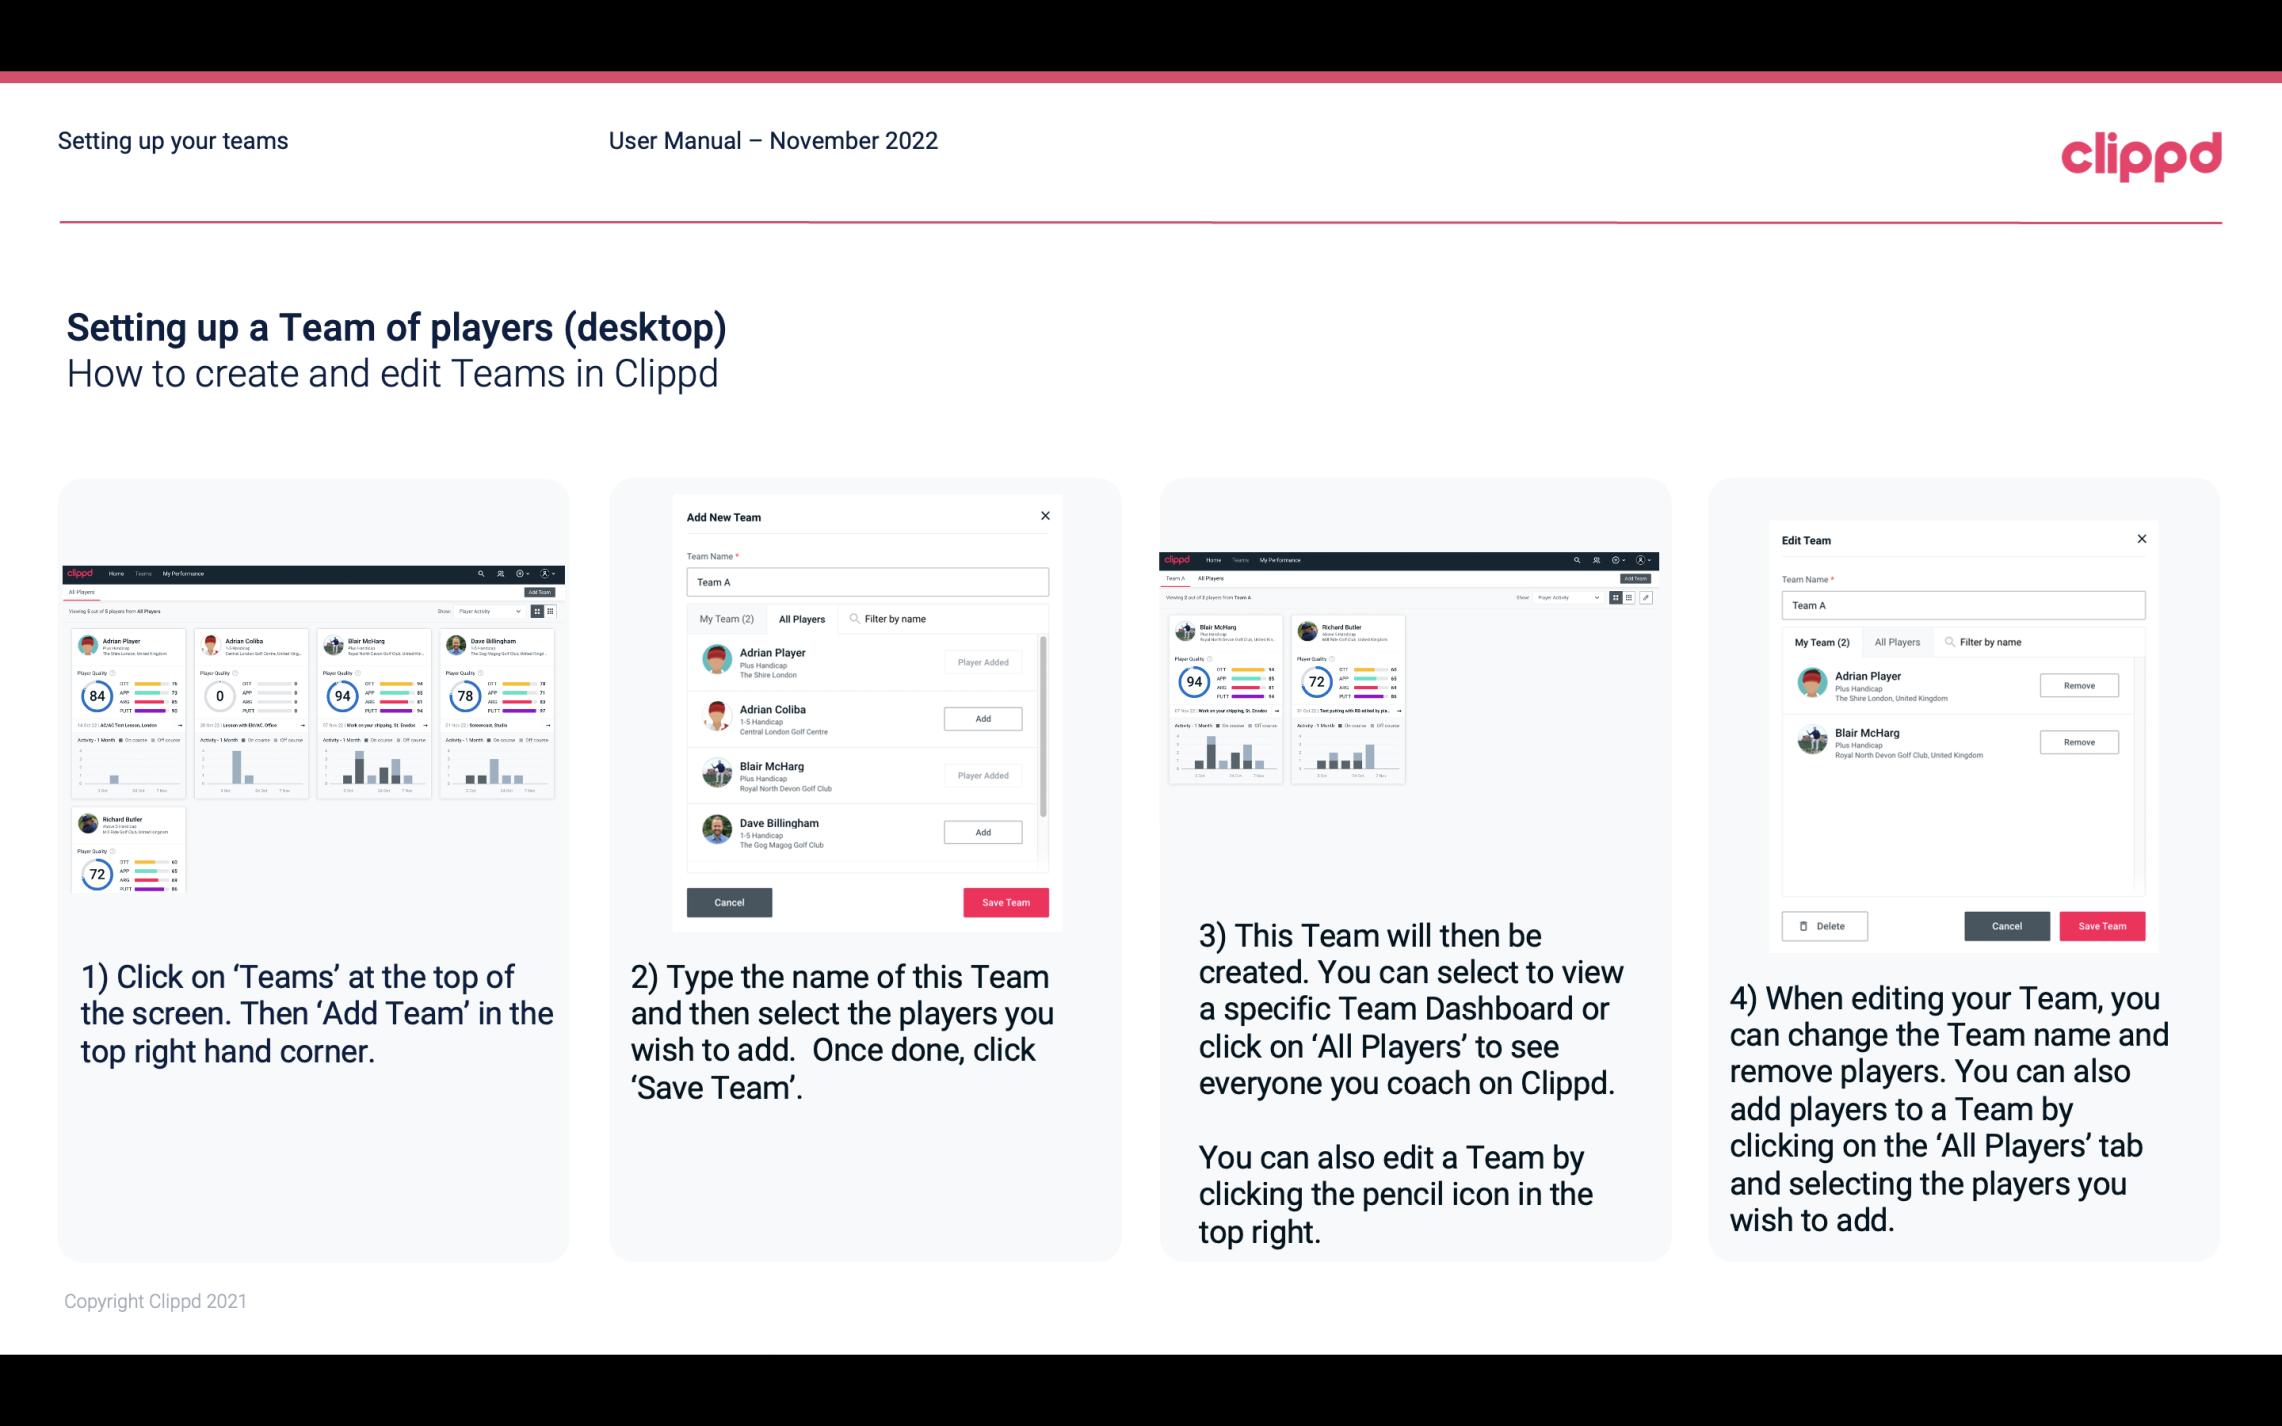Click the Add button next to Dave Billingham
Image resolution: width=2282 pixels, height=1426 pixels.
[x=981, y=833]
